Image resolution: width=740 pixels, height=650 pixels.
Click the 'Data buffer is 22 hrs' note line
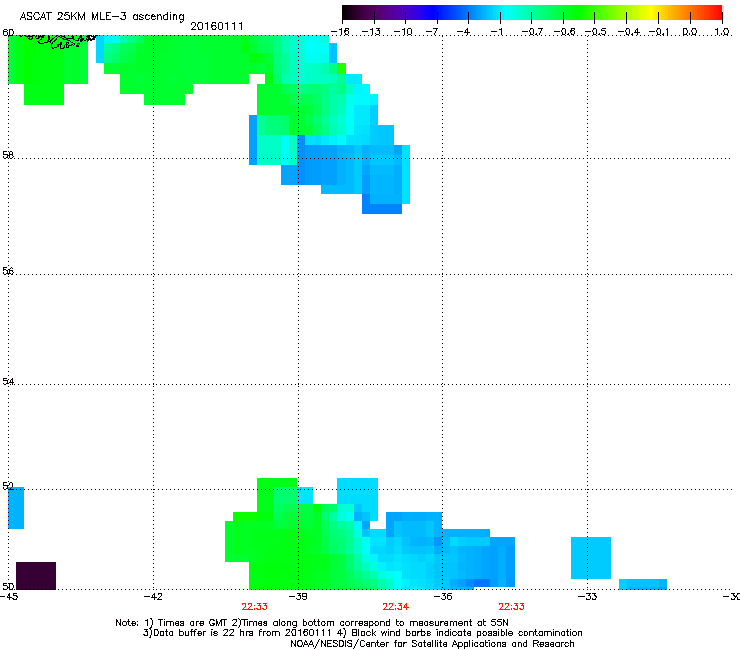coord(362,633)
